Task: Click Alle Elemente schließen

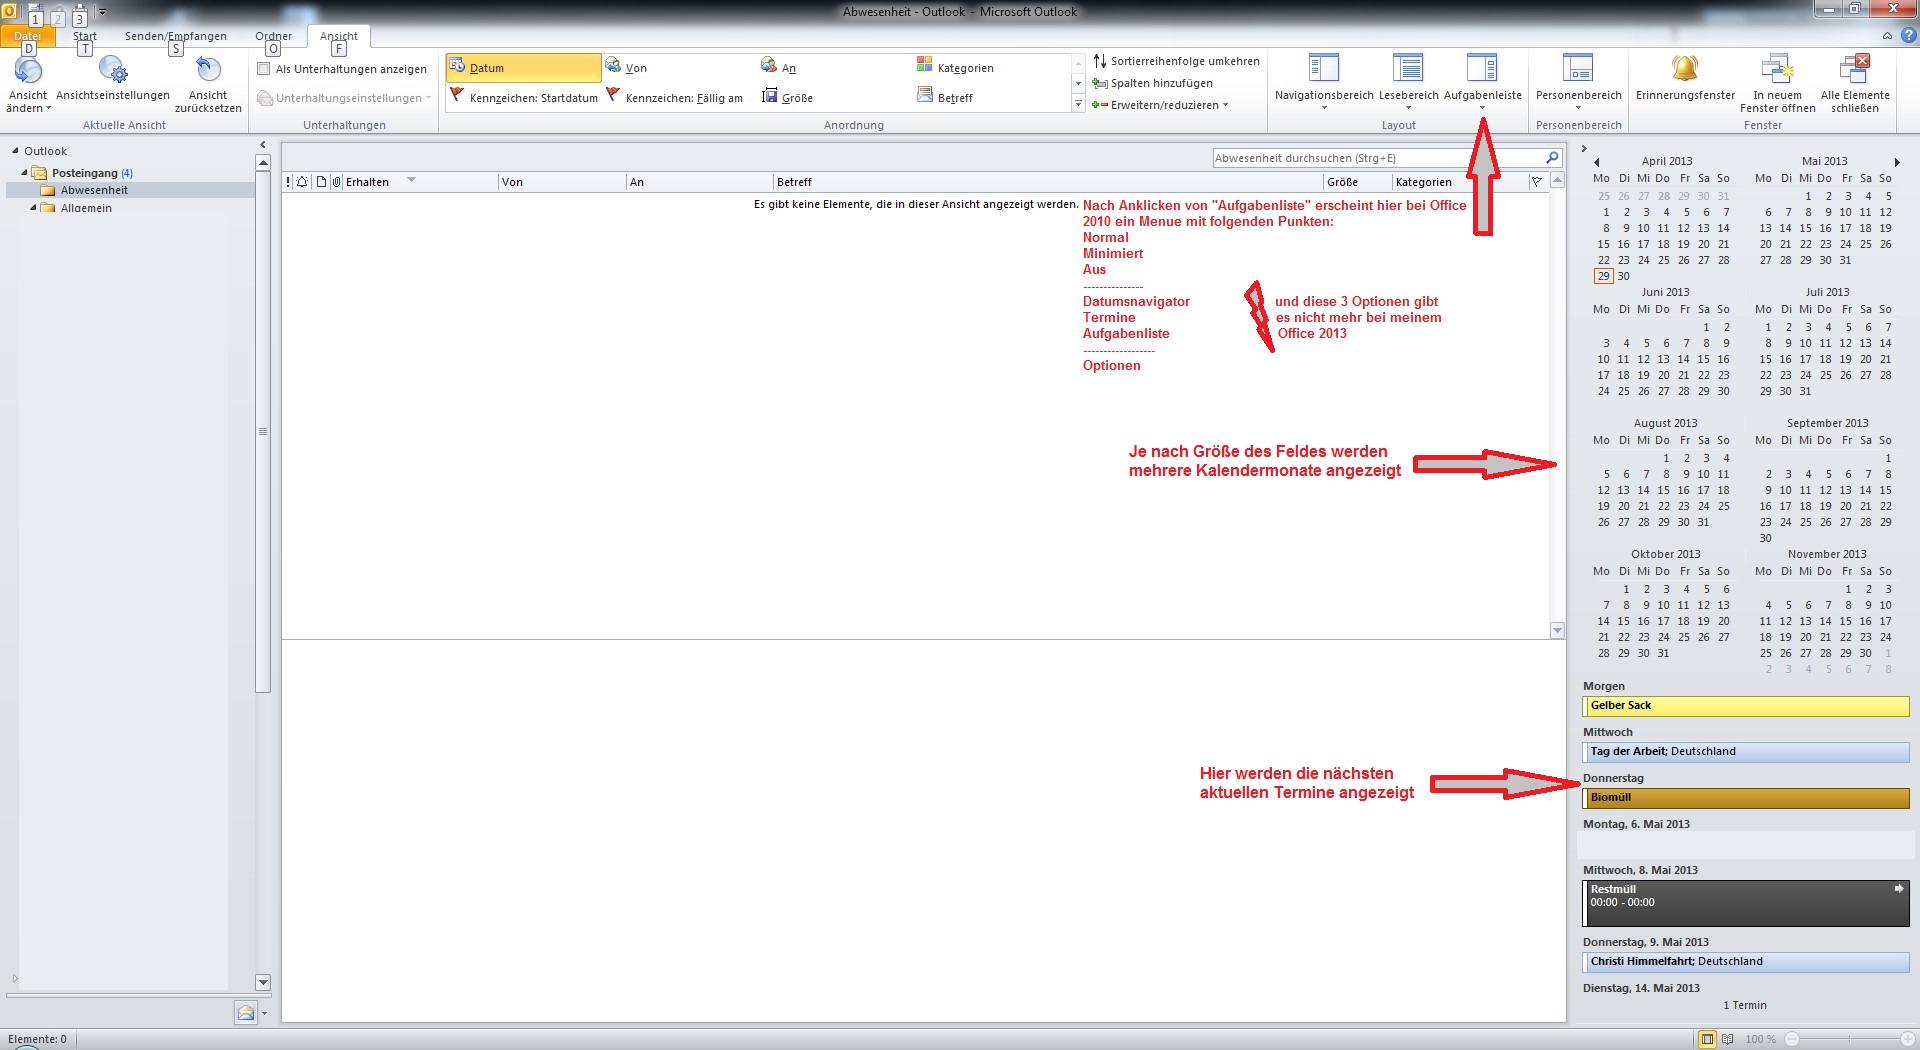Action: tap(1855, 84)
